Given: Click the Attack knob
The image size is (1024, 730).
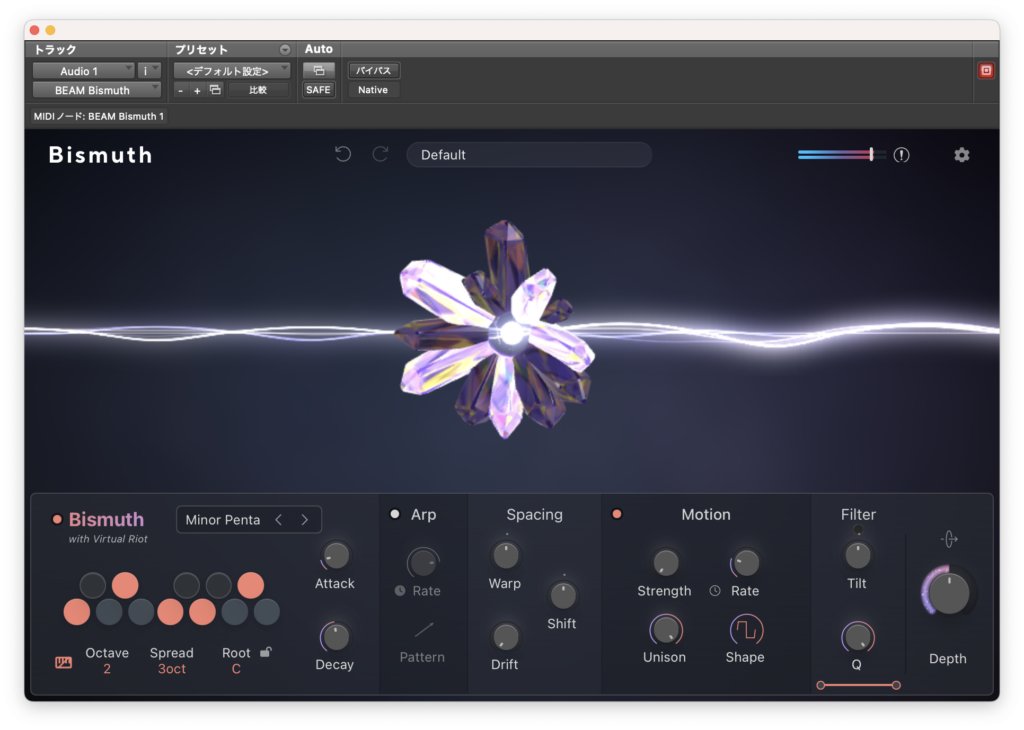Looking at the screenshot, I should 336,556.
